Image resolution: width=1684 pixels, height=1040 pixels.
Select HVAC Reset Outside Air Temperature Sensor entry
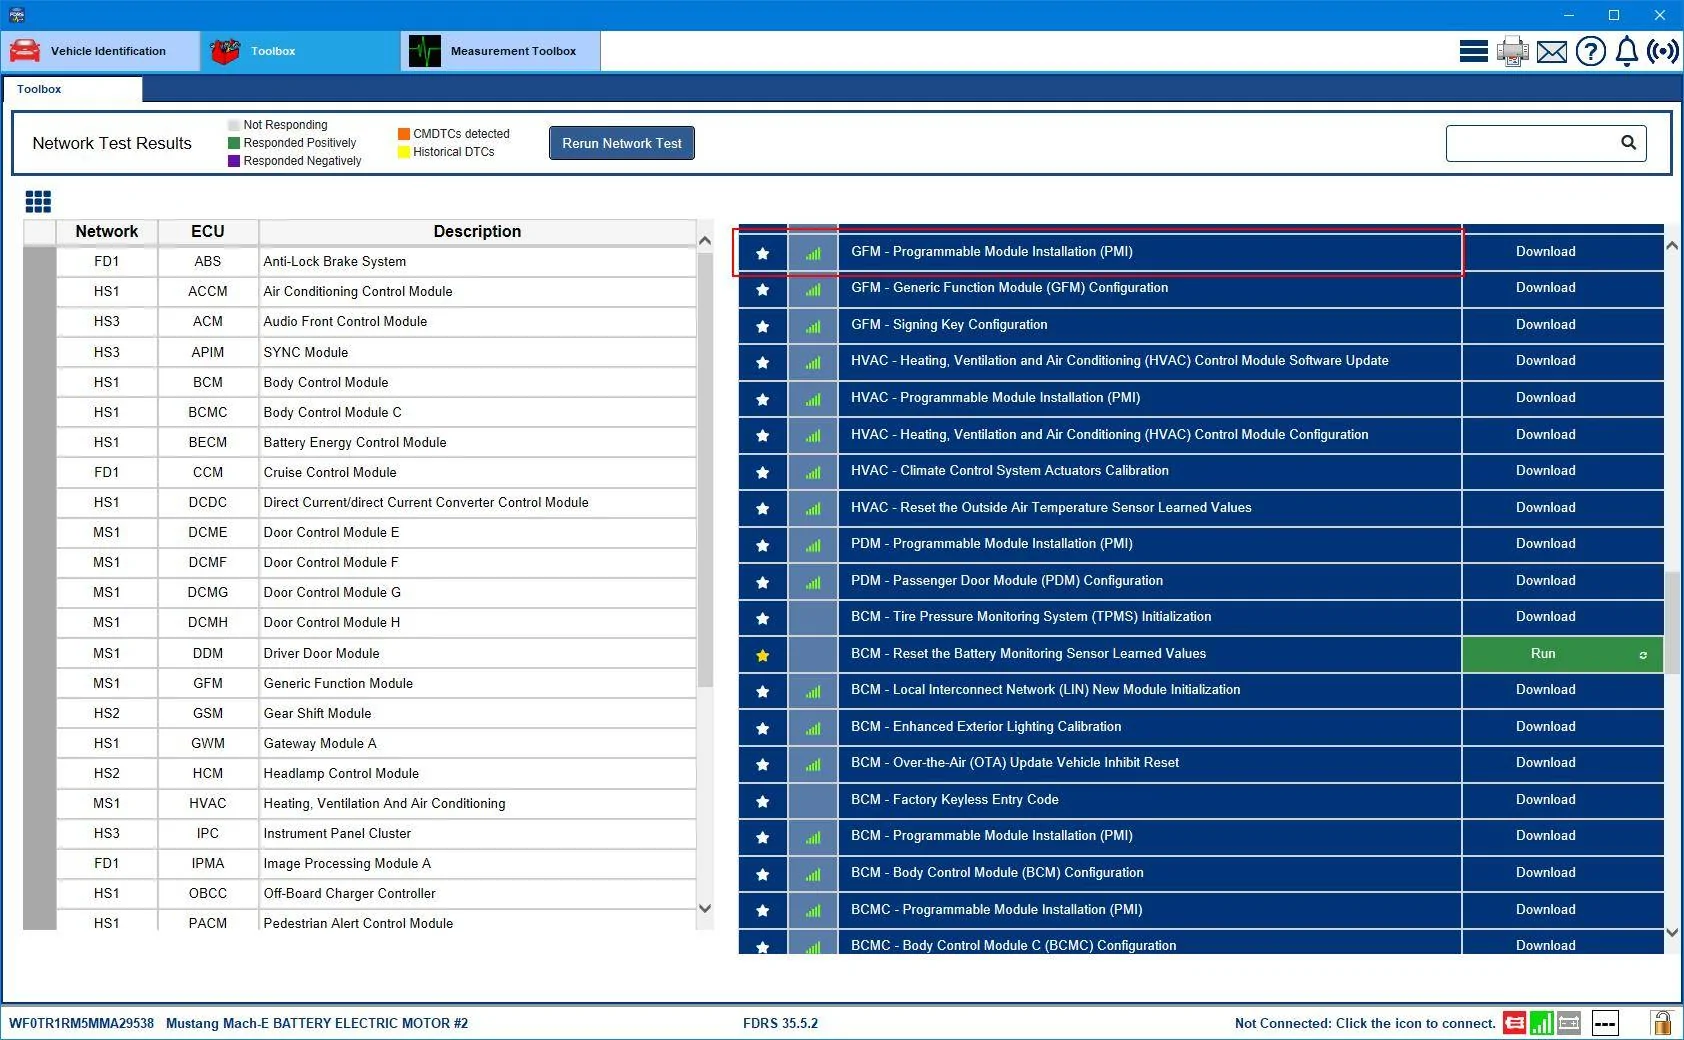(1150, 508)
